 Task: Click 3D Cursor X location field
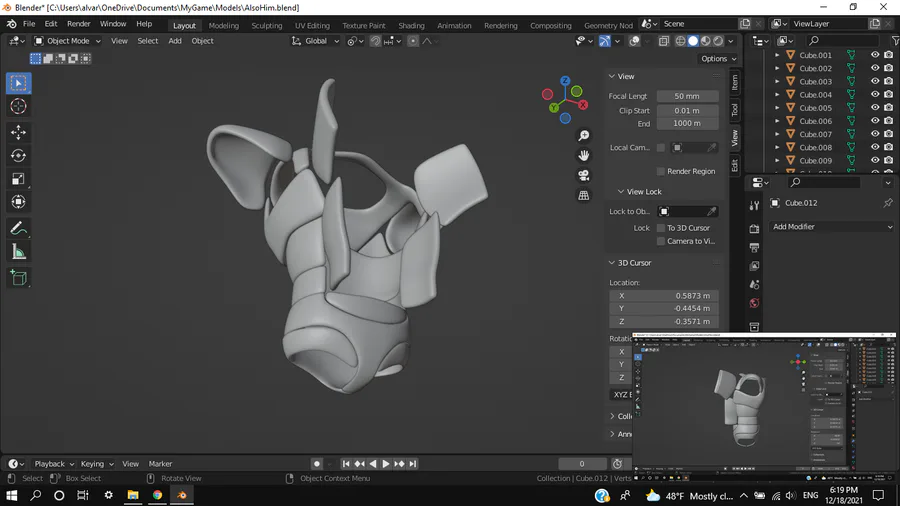tap(664, 296)
